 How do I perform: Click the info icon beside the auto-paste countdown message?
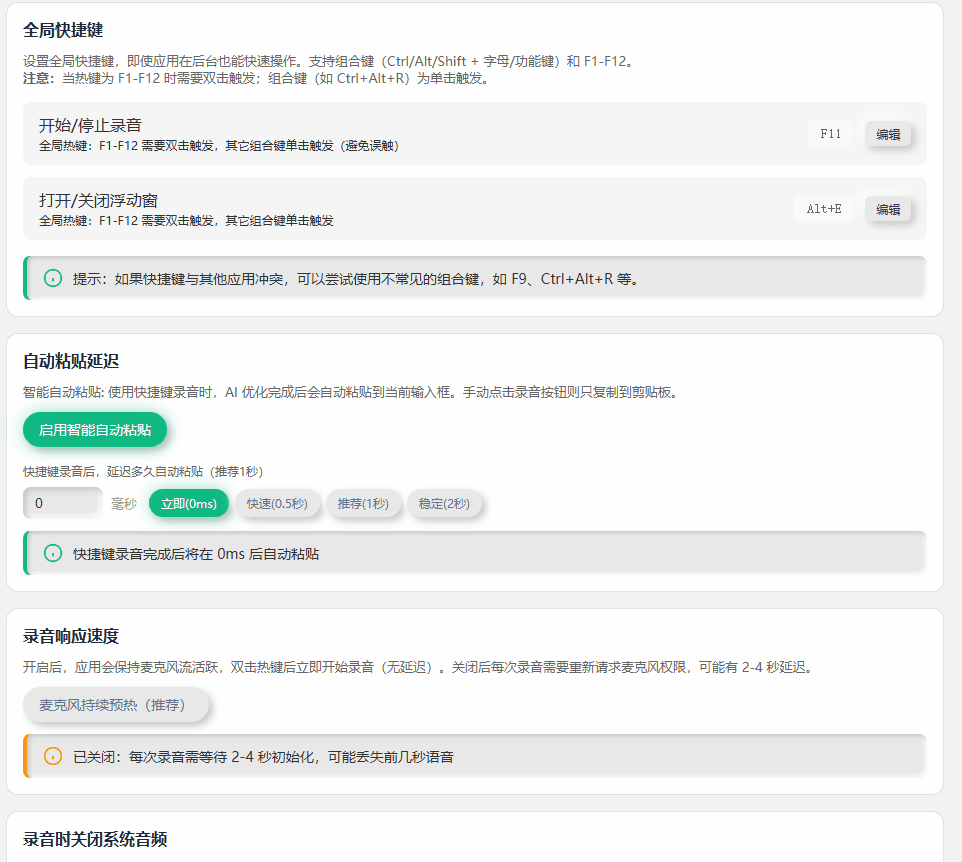tap(52, 553)
